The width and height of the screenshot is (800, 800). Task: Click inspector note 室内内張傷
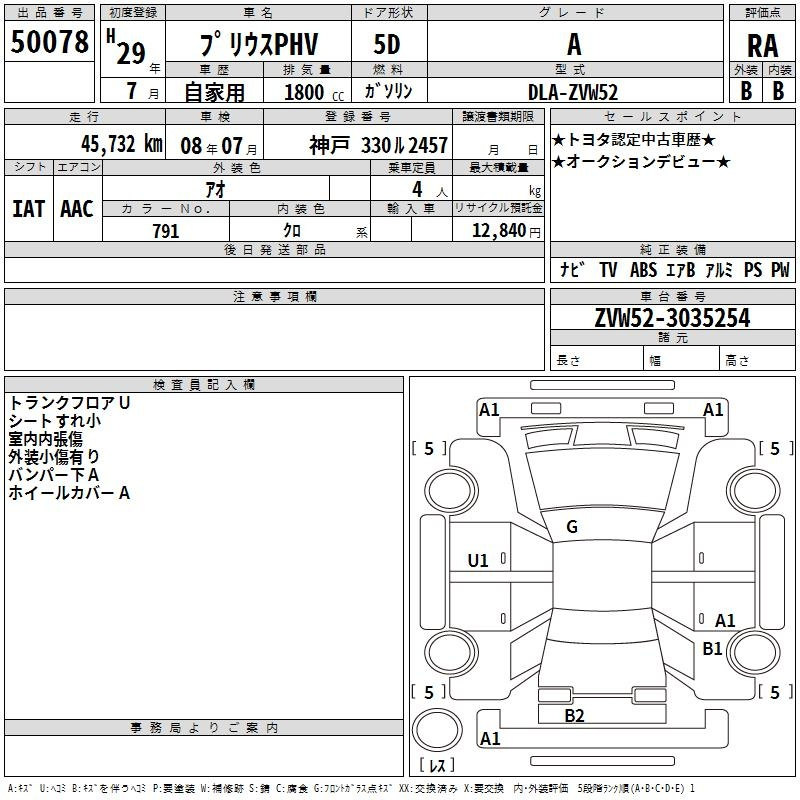45,439
